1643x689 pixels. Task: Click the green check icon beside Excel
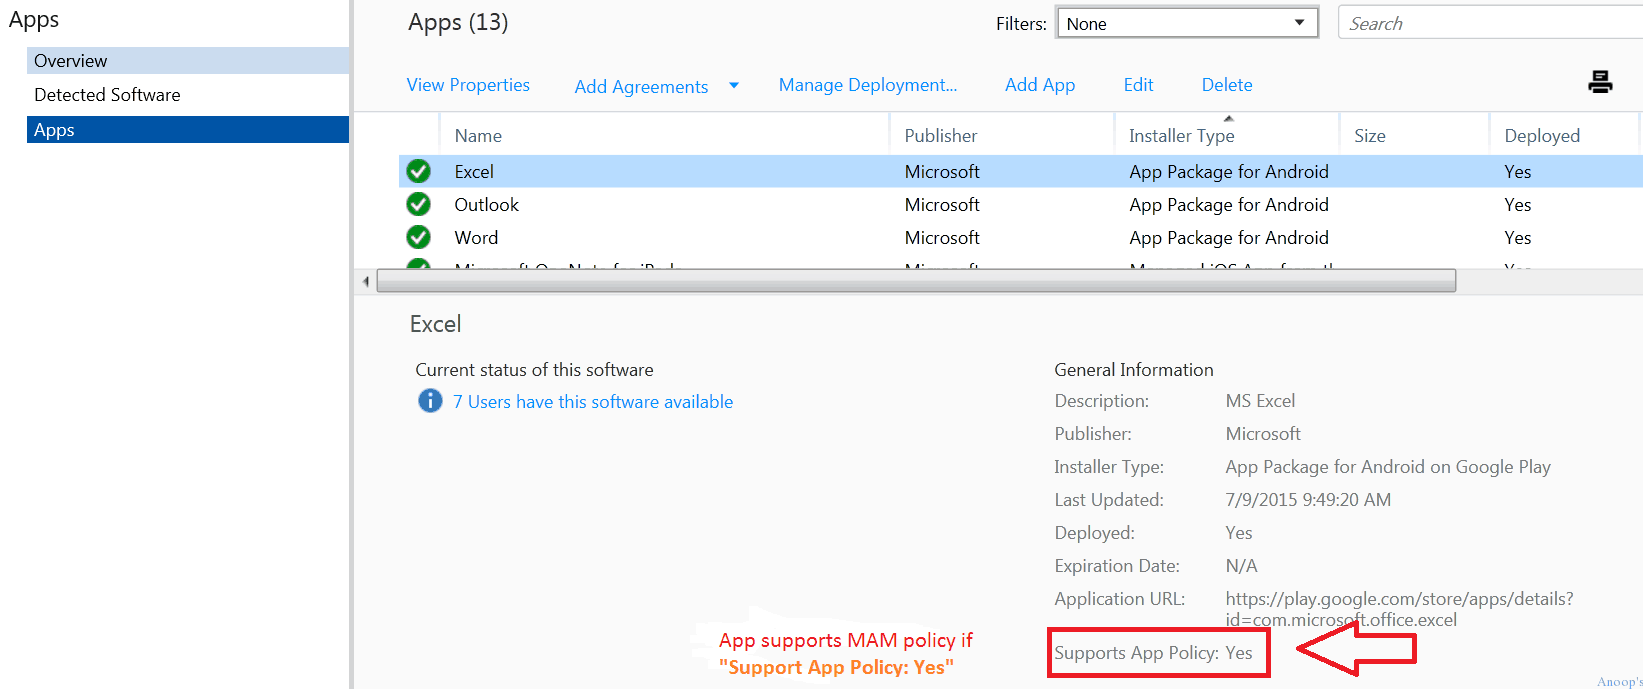tap(418, 171)
